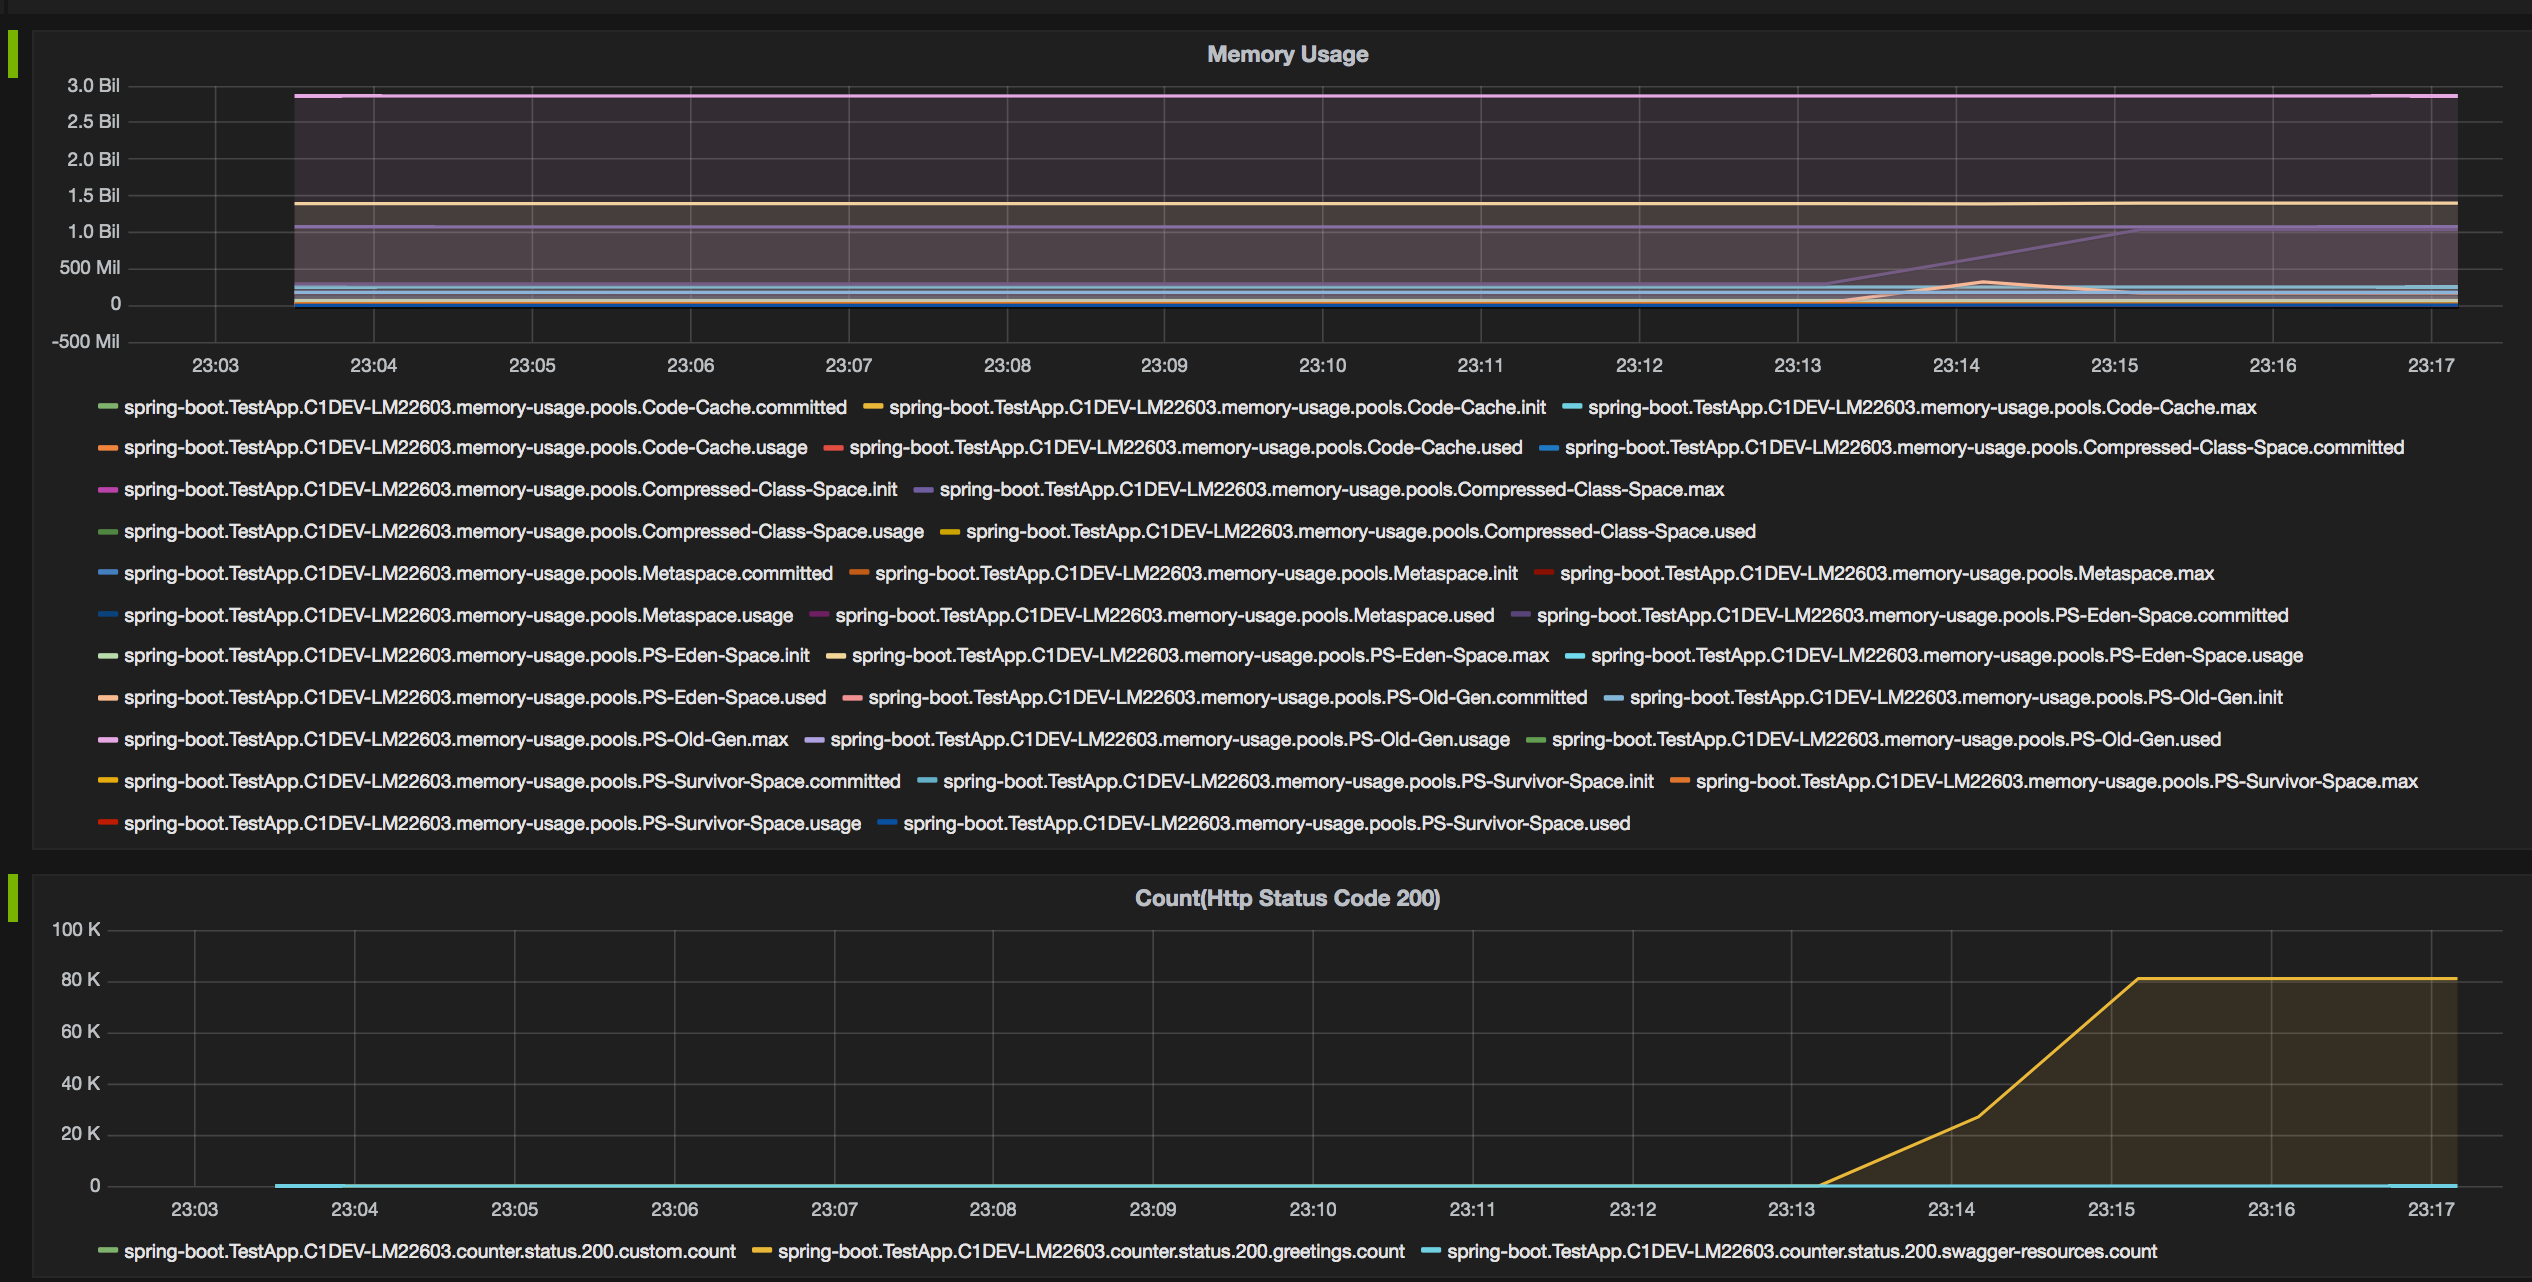Toggle the Code-Cache.init legend series
Screen dimensions: 2532x1282
pos(1205,408)
